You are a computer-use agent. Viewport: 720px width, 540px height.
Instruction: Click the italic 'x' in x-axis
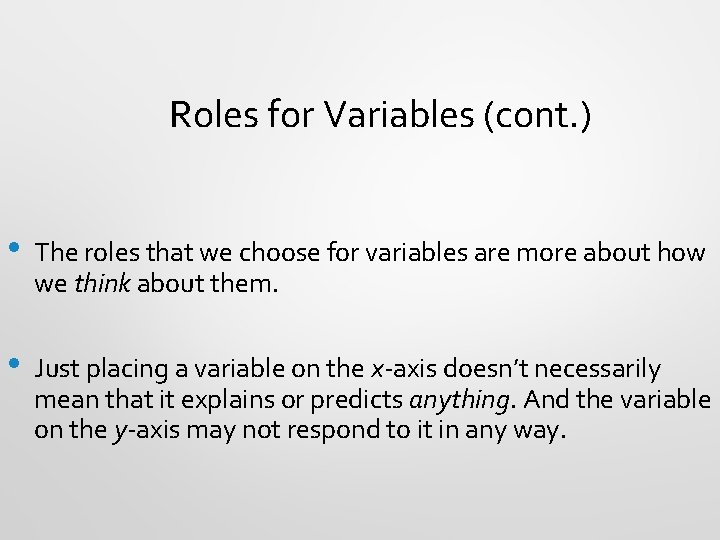(x=377, y=370)
